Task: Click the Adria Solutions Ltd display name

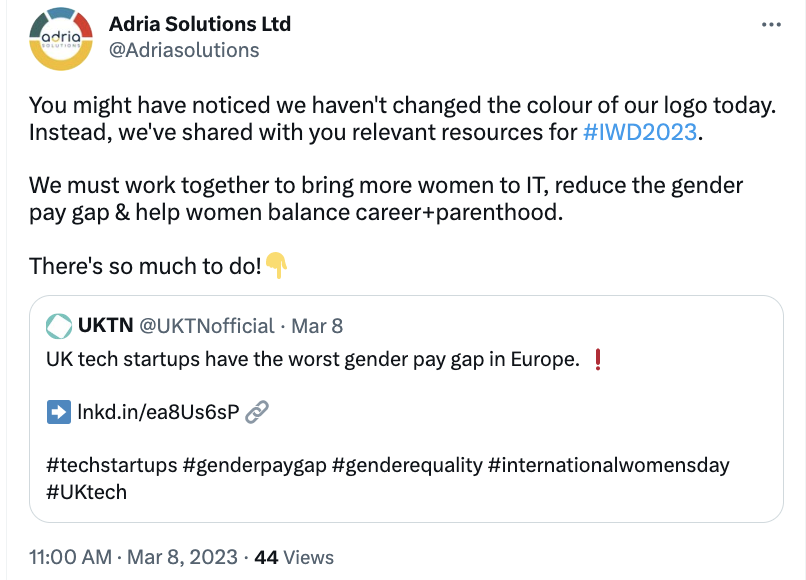Action: 199,24
